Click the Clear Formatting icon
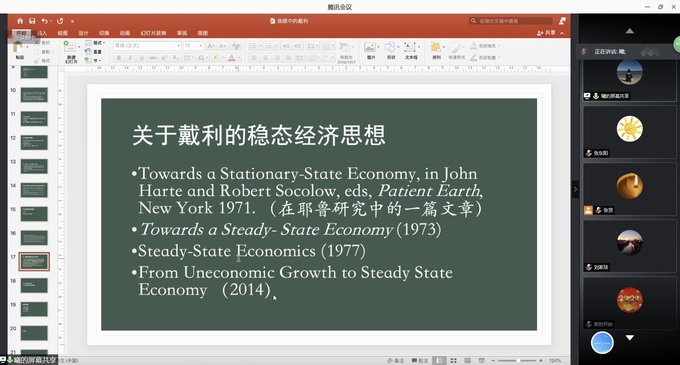This screenshot has width=680, height=365. click(x=236, y=46)
